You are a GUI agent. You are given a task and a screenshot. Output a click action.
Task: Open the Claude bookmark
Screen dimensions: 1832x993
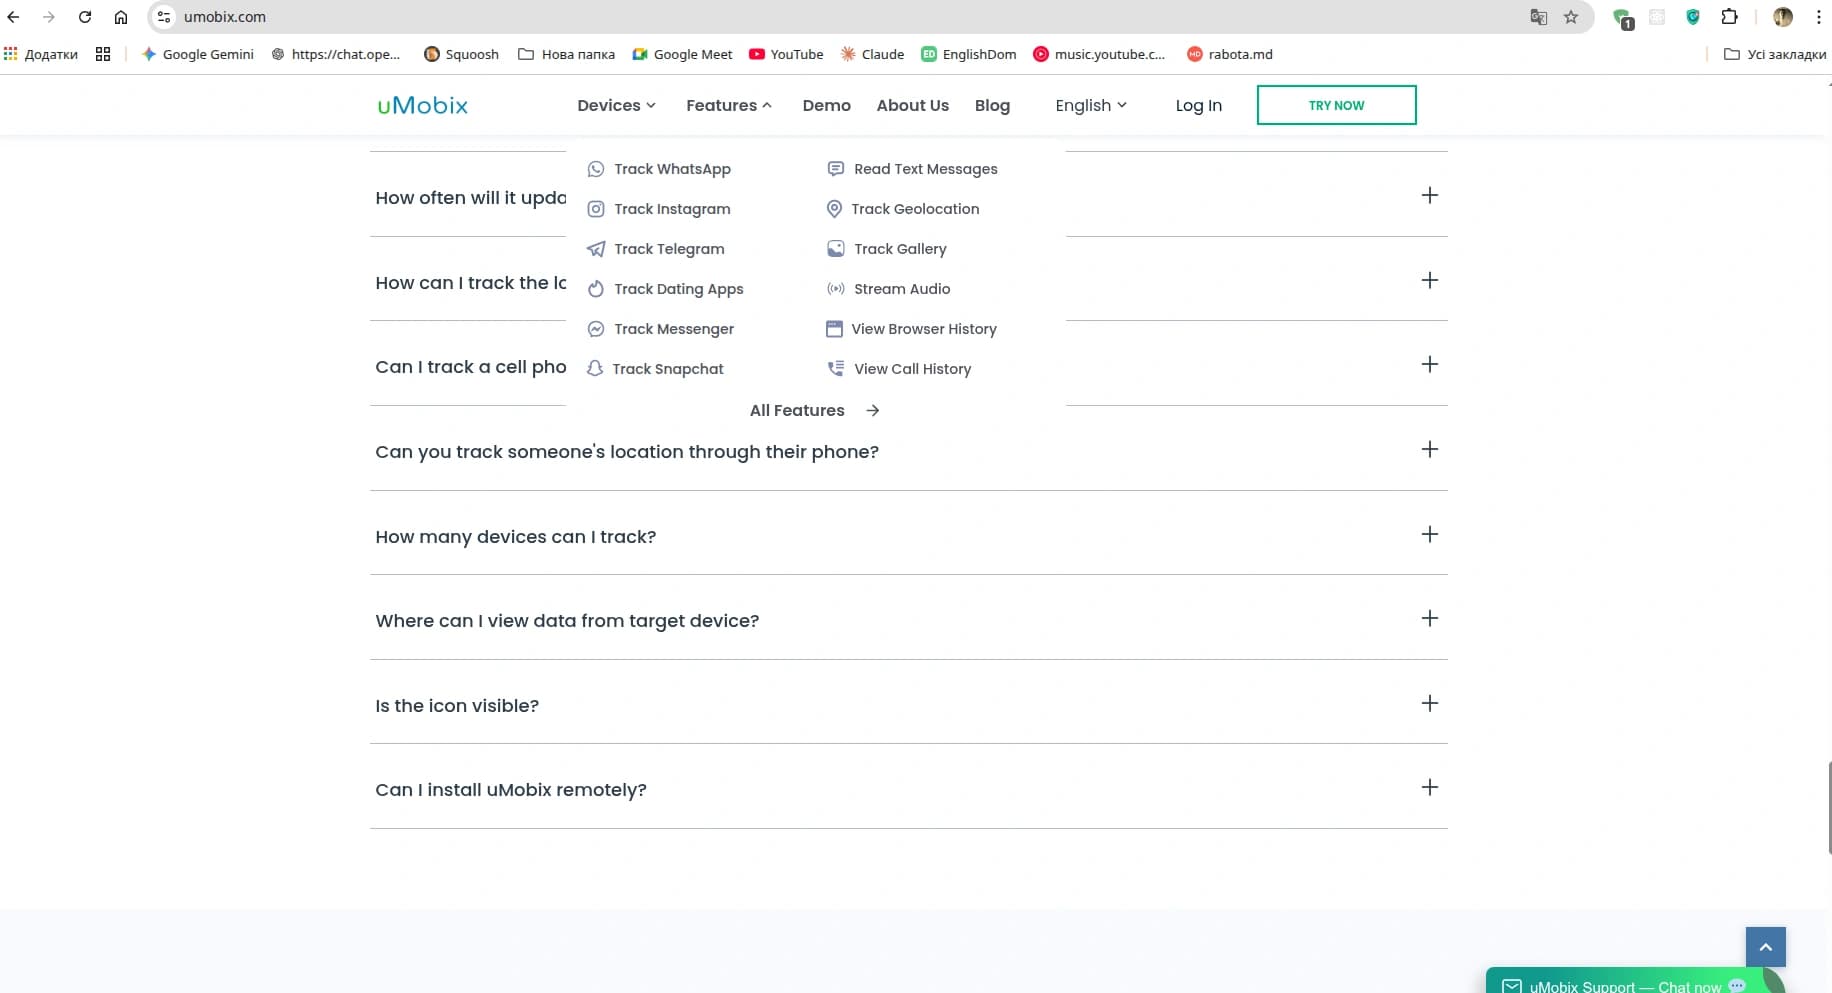872,54
